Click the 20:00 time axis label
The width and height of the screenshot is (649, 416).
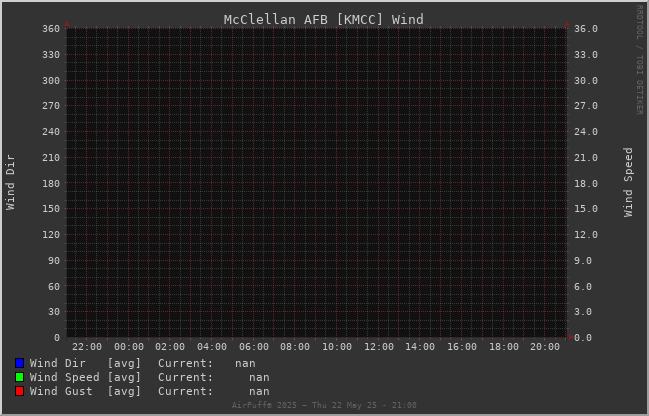(x=545, y=347)
